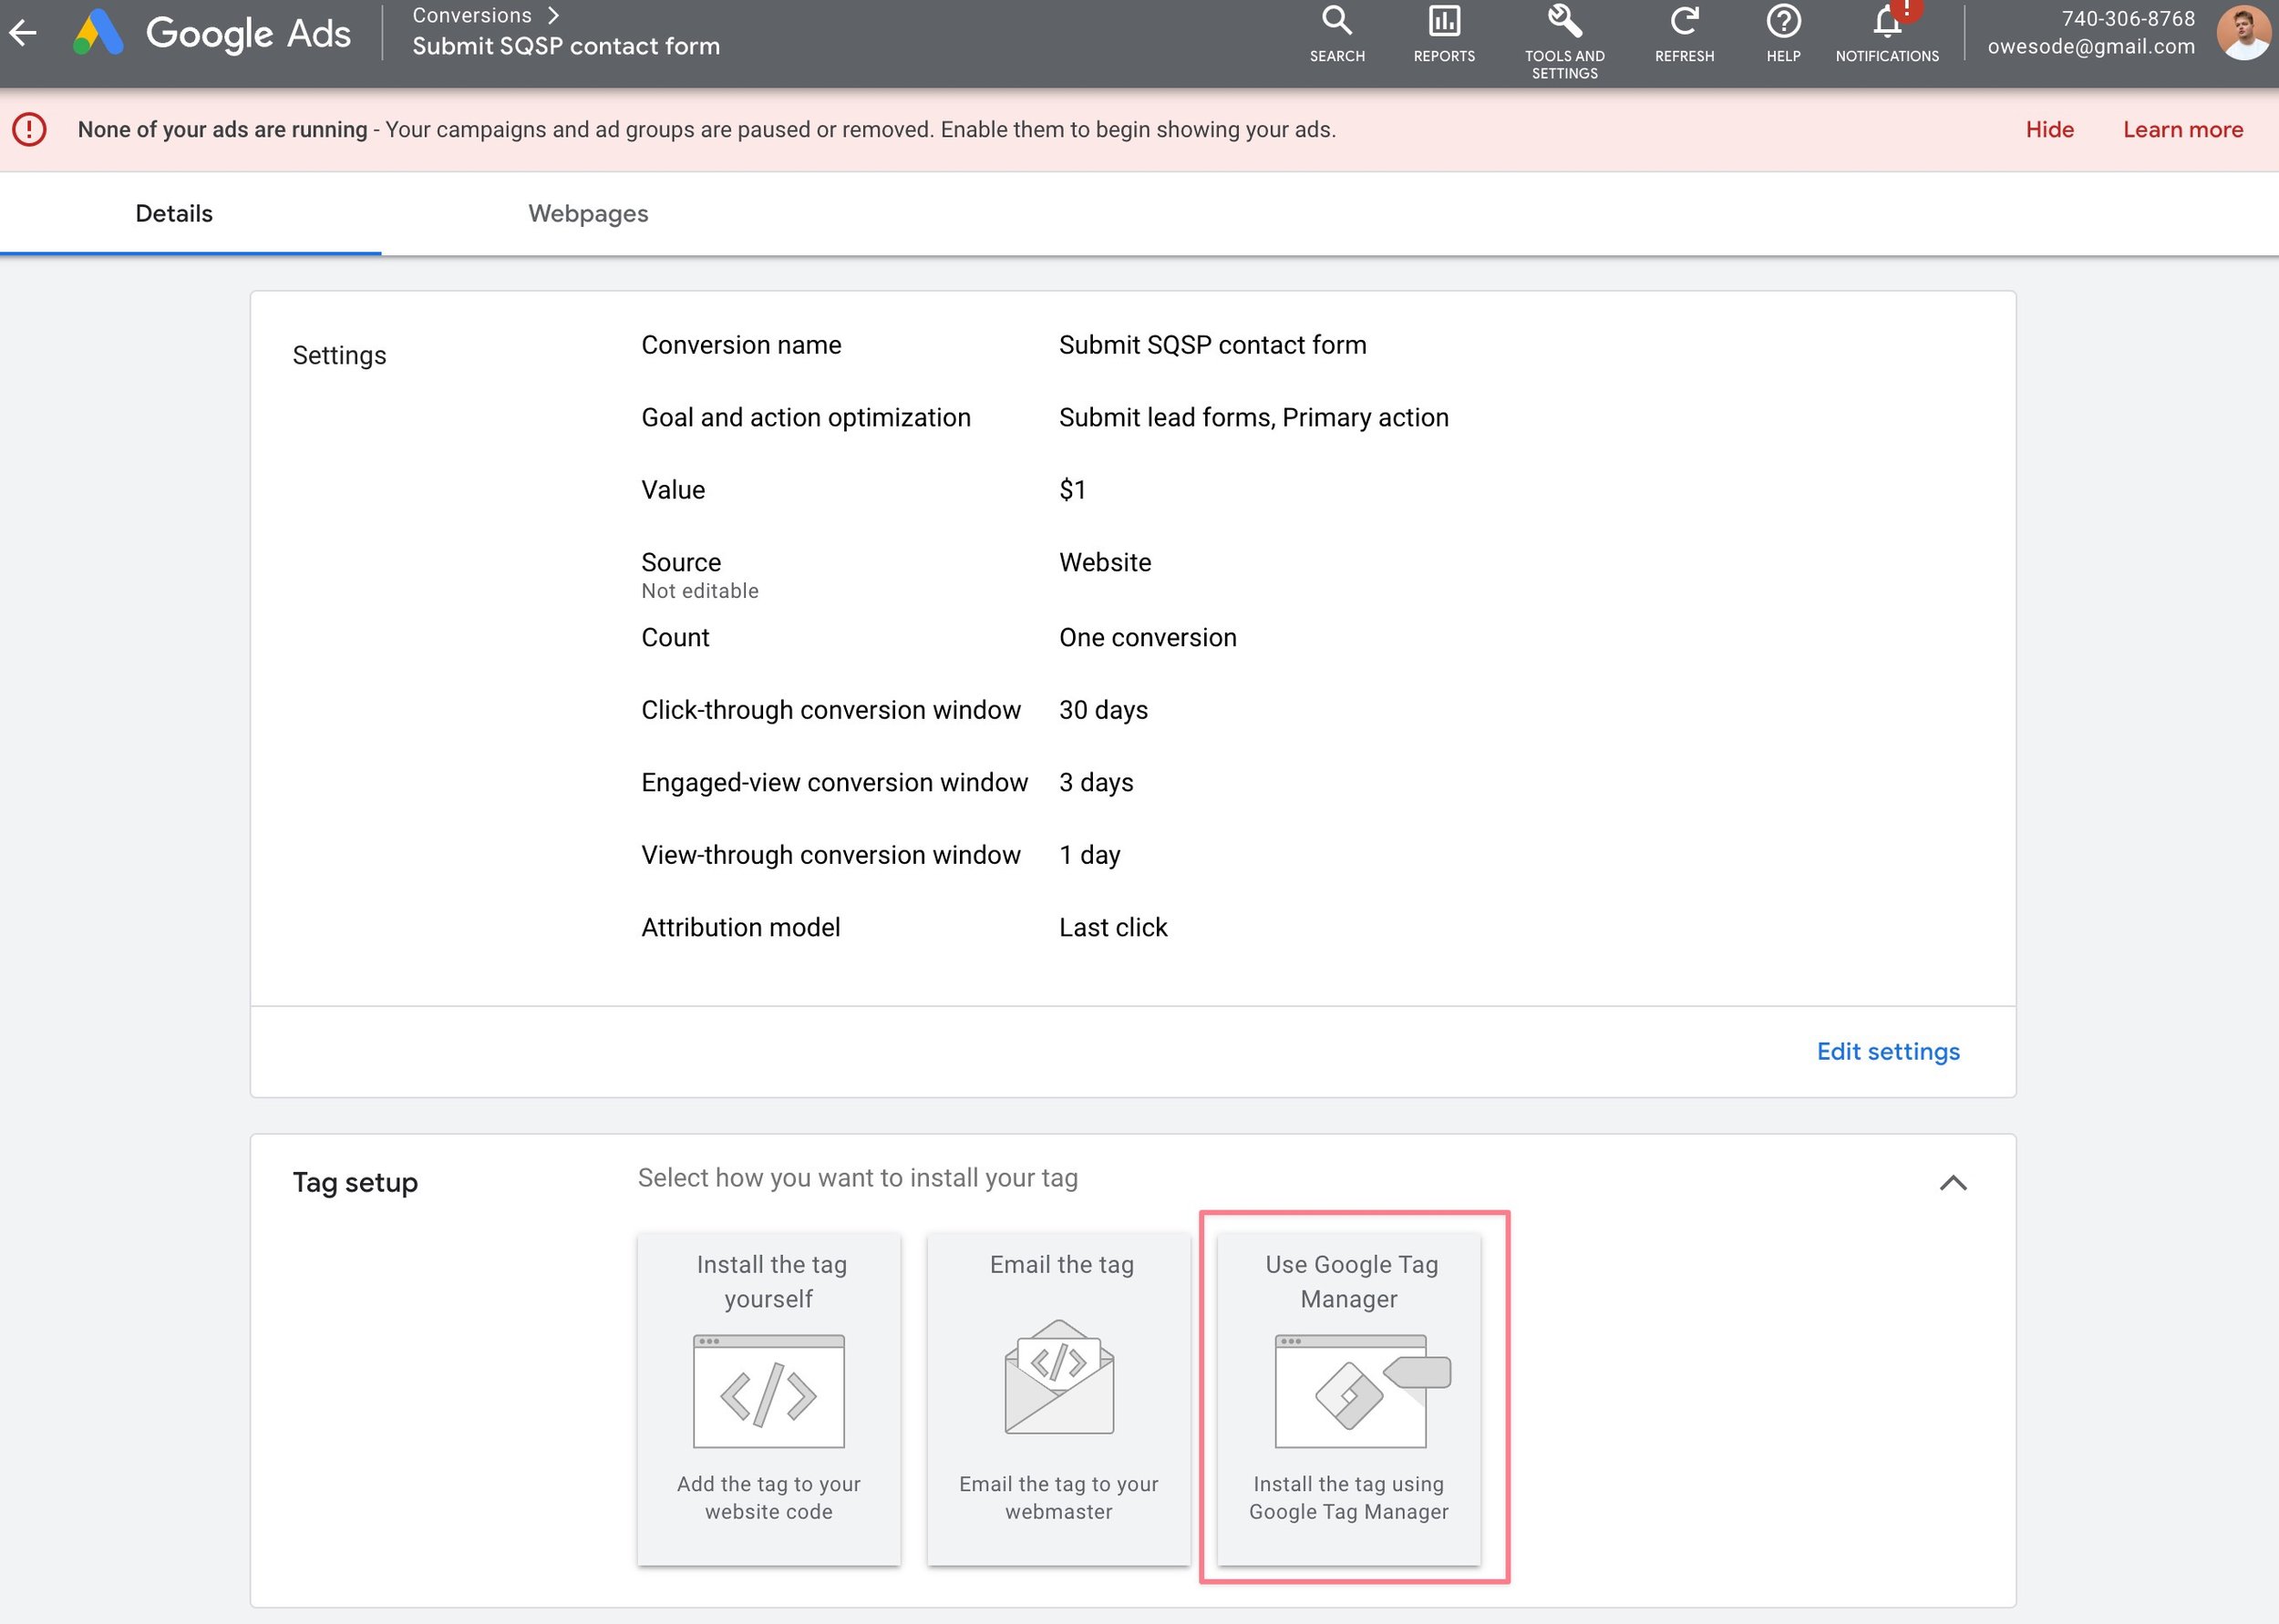Click the 'Click-through conversion window' label

tap(830, 710)
